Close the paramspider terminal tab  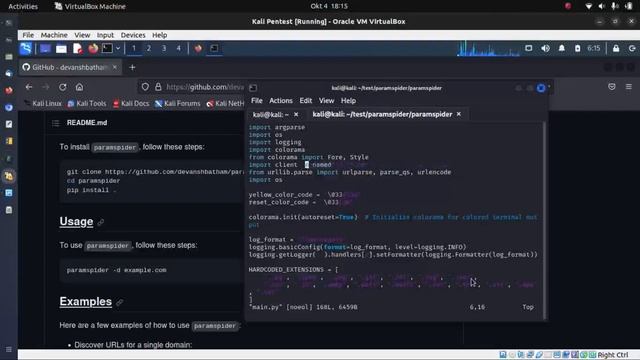click(459, 114)
